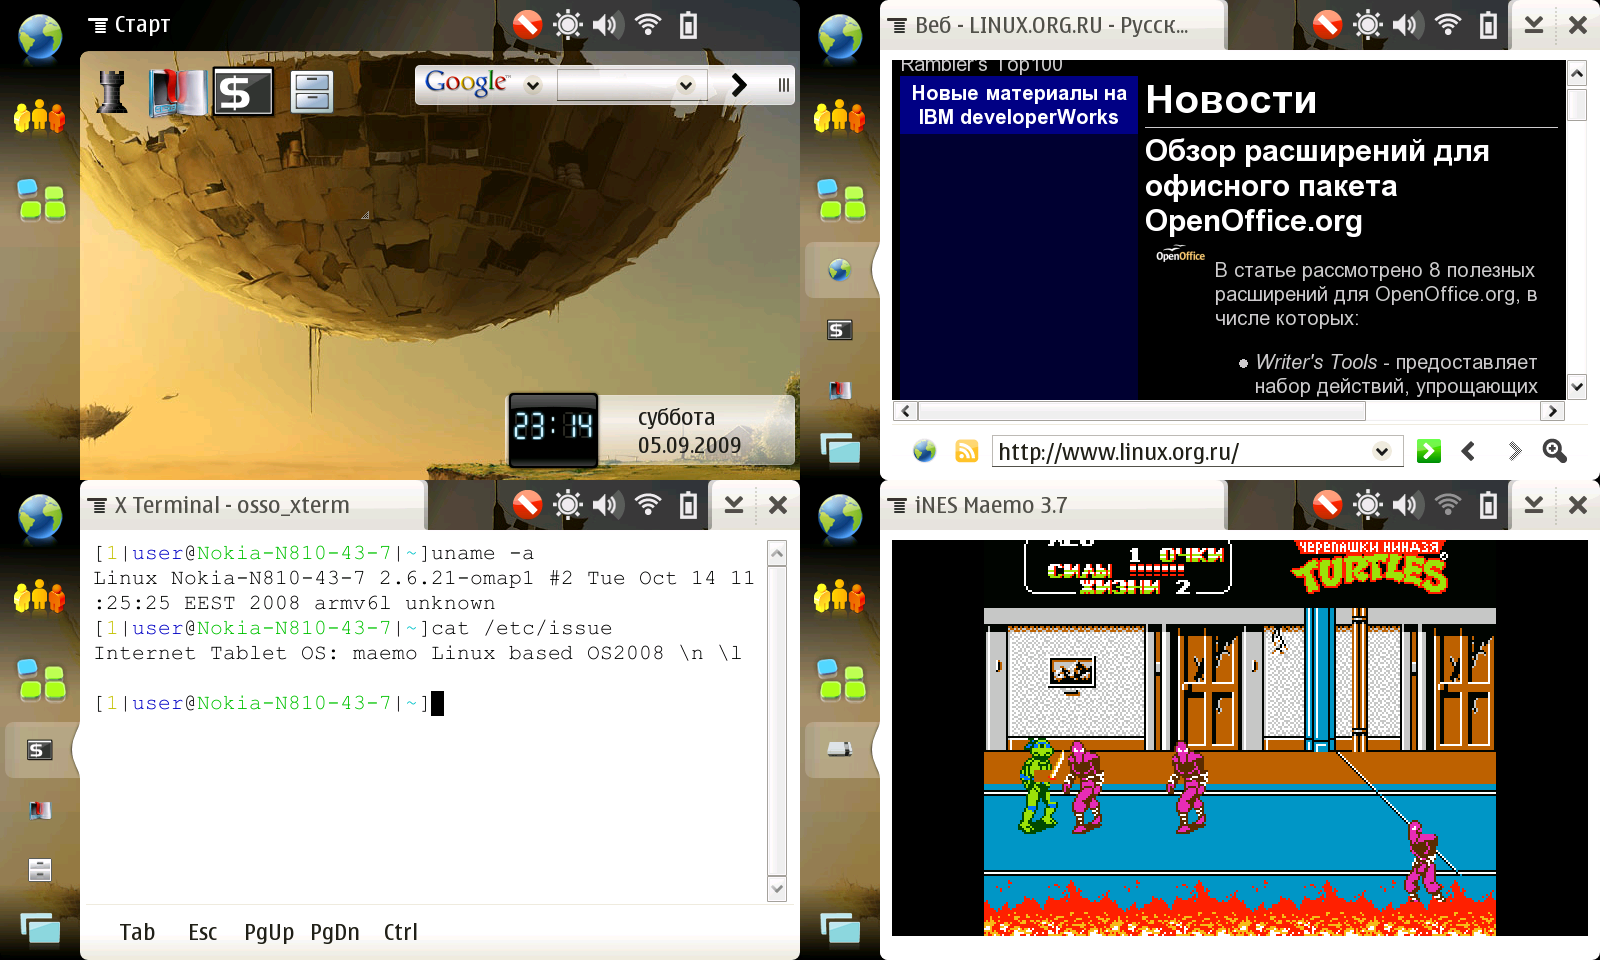
Task: Click the globe icon in browser bottom toolbar
Action: point(925,451)
